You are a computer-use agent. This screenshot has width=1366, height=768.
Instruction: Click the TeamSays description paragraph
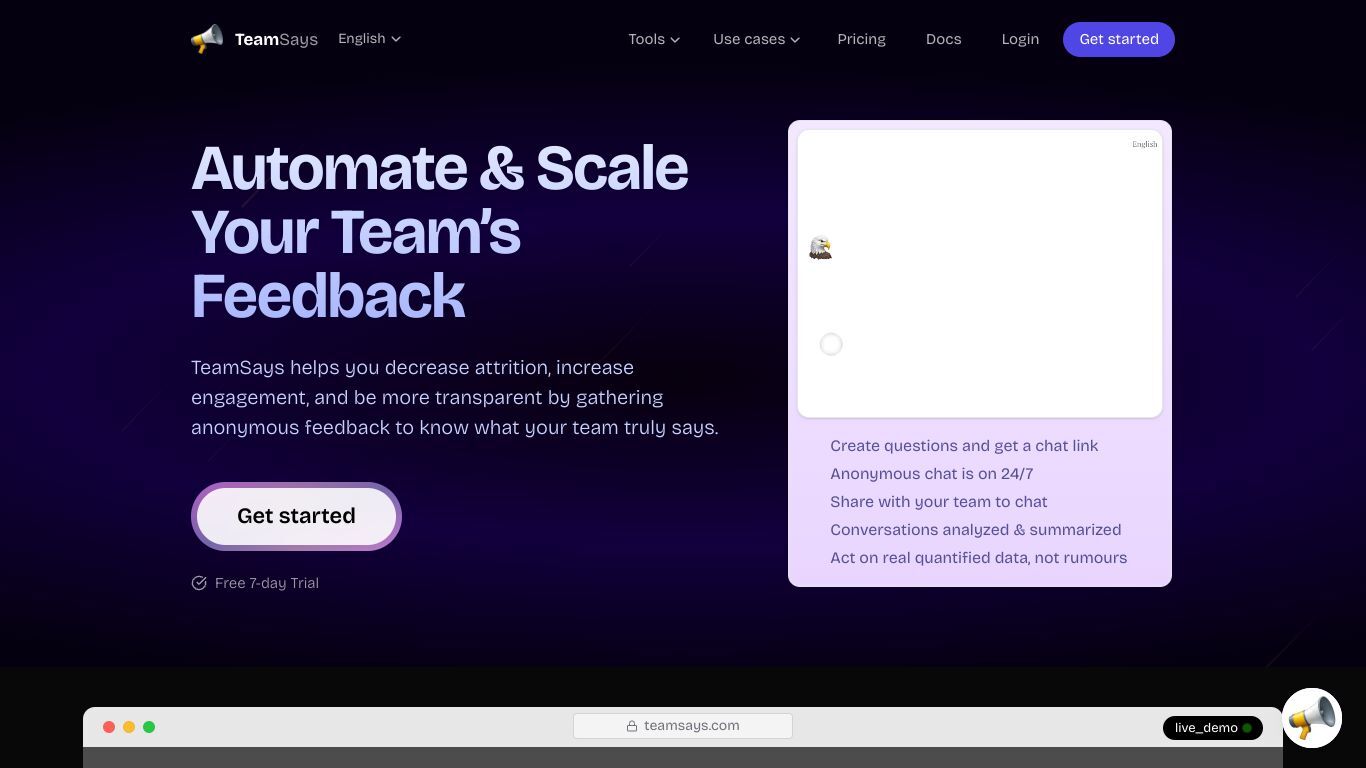[455, 397]
